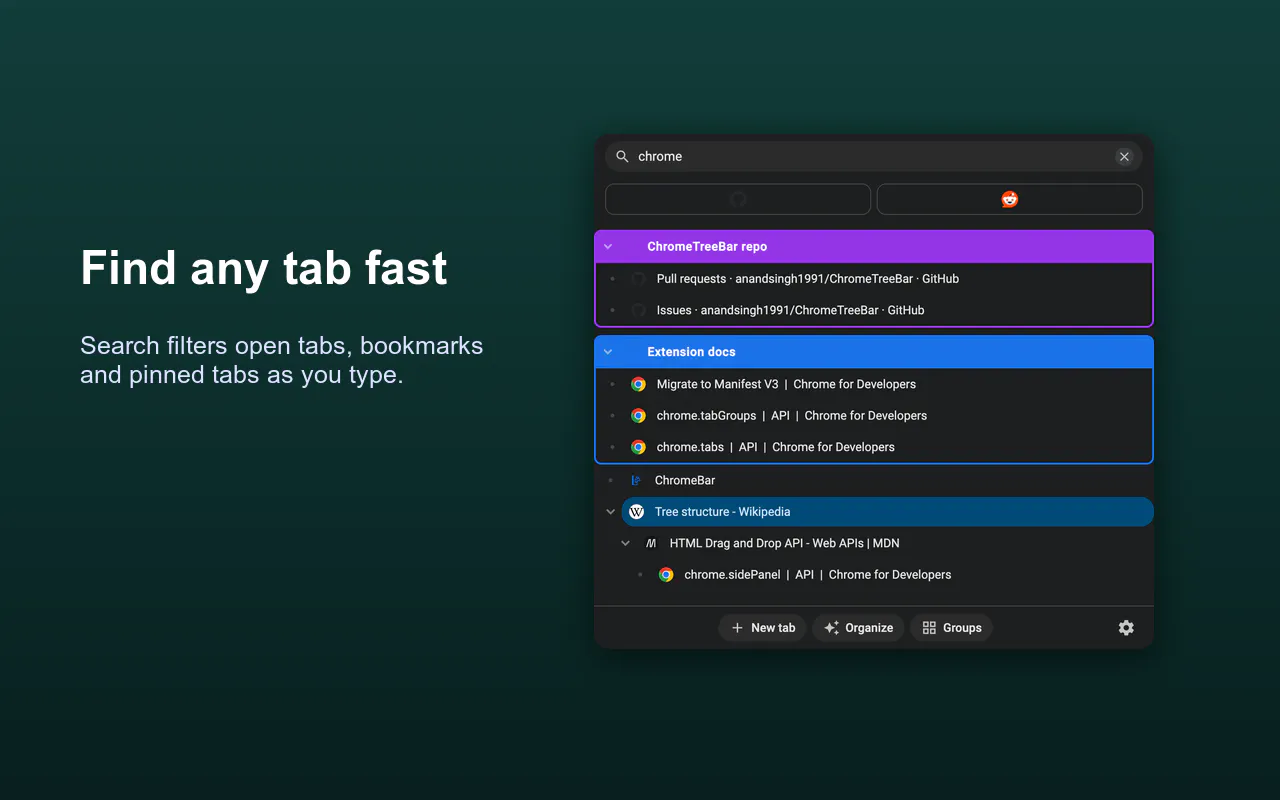Screen dimensions: 1280x800
Task: Click the Groups button
Action: 951,628
